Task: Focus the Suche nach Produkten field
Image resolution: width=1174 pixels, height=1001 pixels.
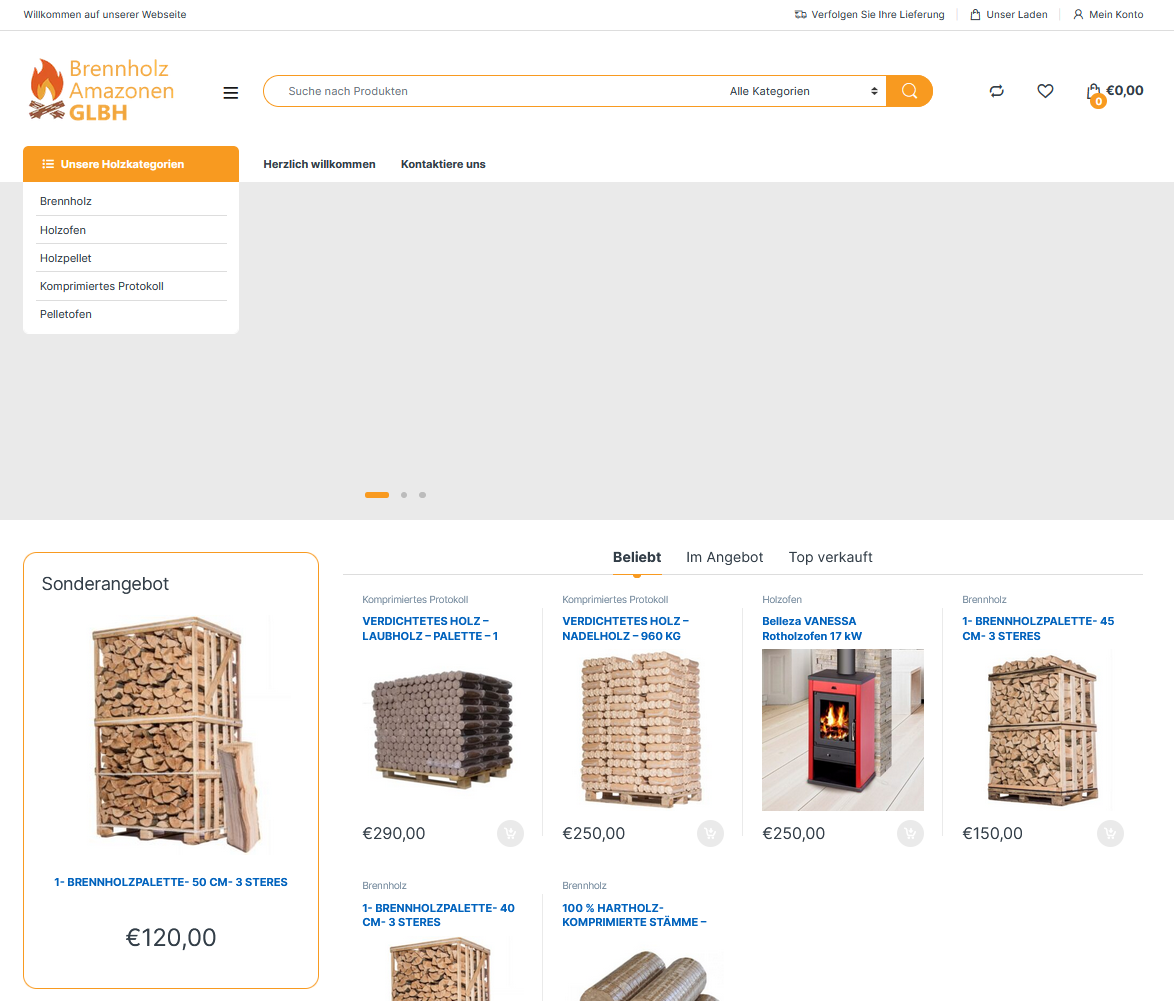Action: (x=494, y=91)
